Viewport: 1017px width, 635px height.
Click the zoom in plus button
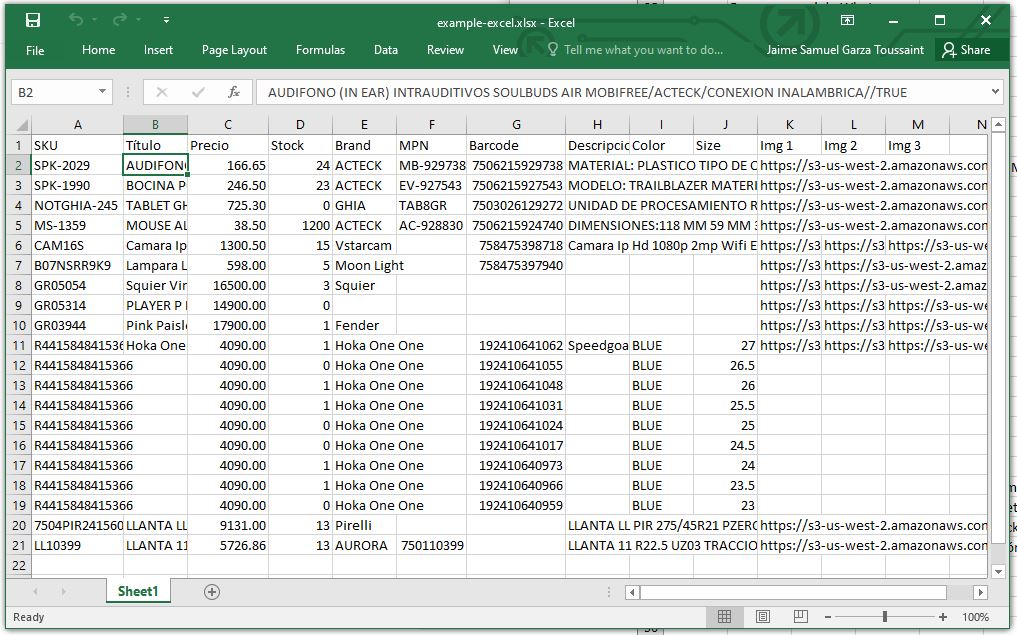pyautogui.click(x=942, y=617)
